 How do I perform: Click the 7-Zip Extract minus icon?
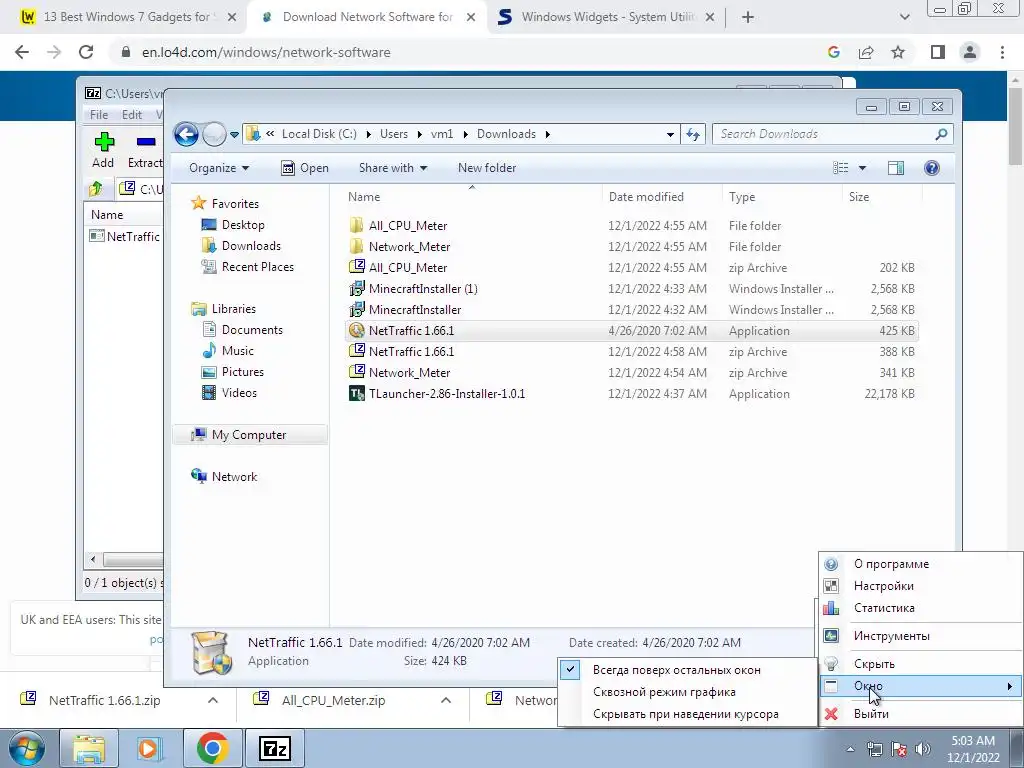click(146, 141)
